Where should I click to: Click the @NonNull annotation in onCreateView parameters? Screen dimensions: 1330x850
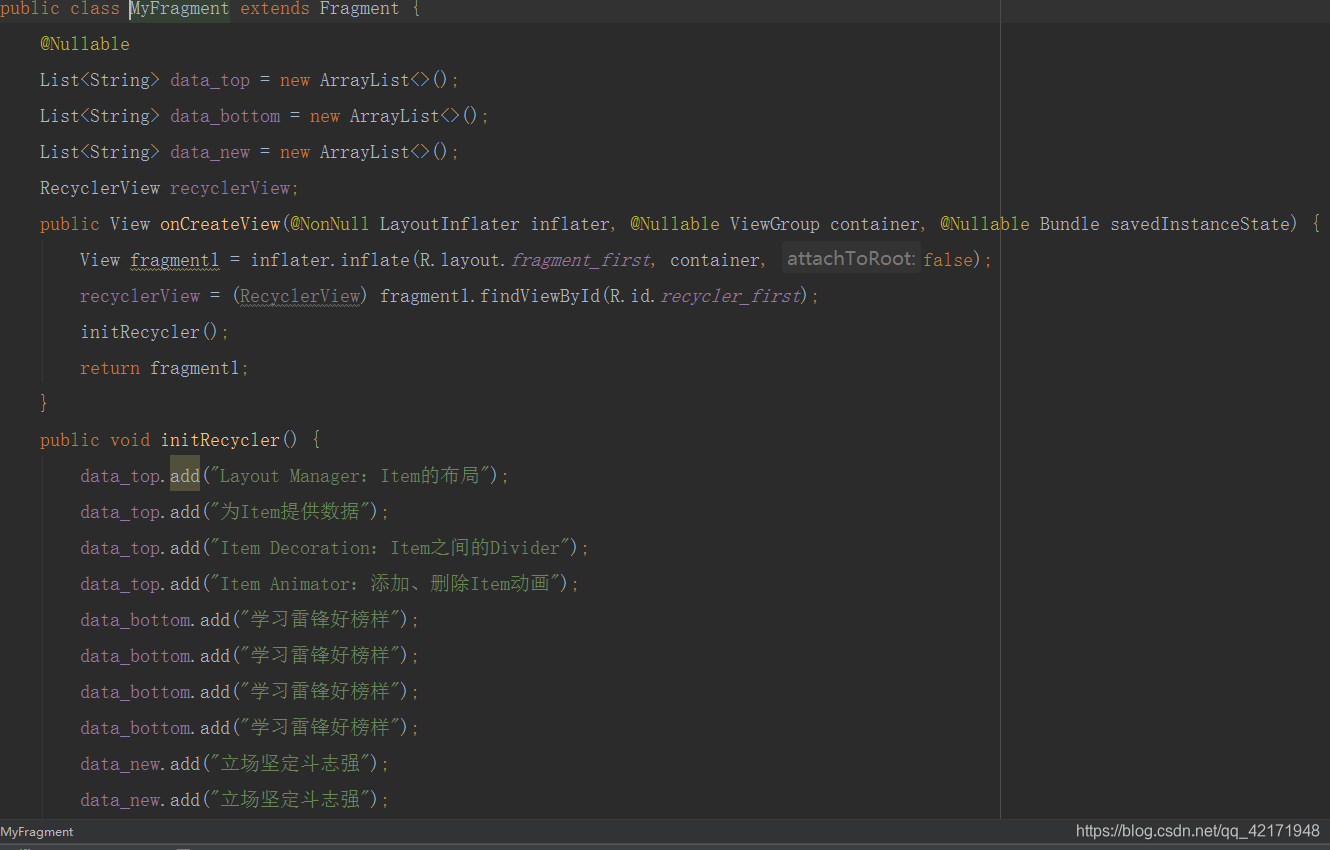click(x=330, y=224)
